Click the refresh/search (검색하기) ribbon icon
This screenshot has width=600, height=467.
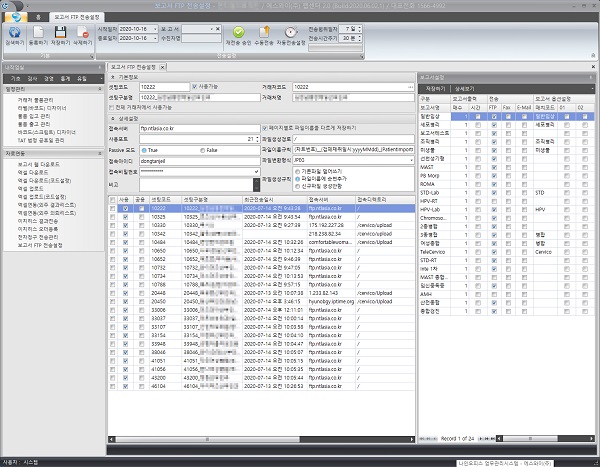coord(15,33)
